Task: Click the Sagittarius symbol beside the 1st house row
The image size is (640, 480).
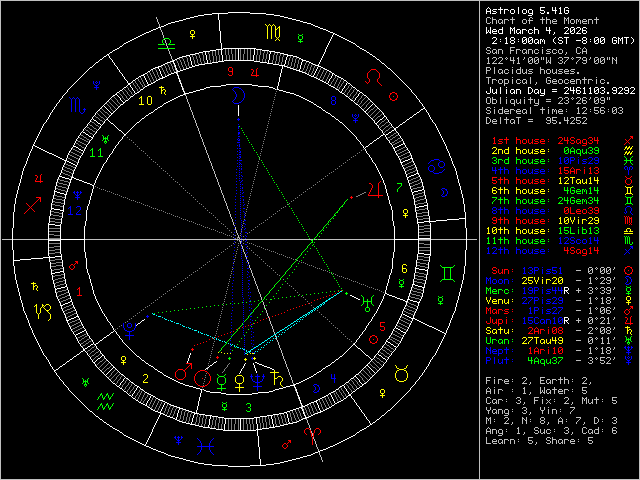Action: tap(629, 141)
